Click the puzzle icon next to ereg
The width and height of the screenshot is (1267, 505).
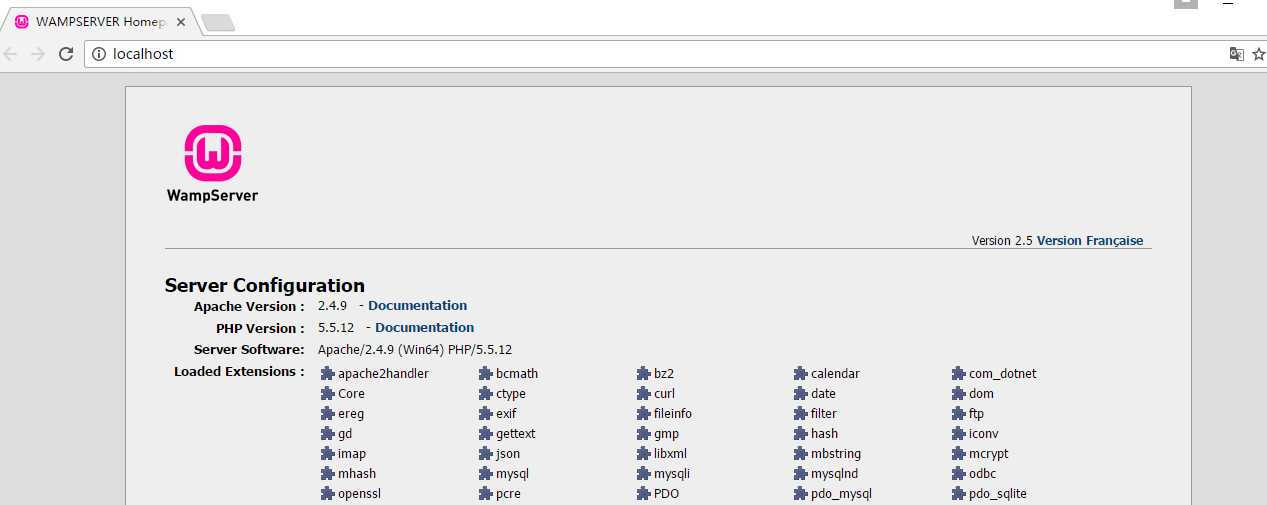coord(327,414)
